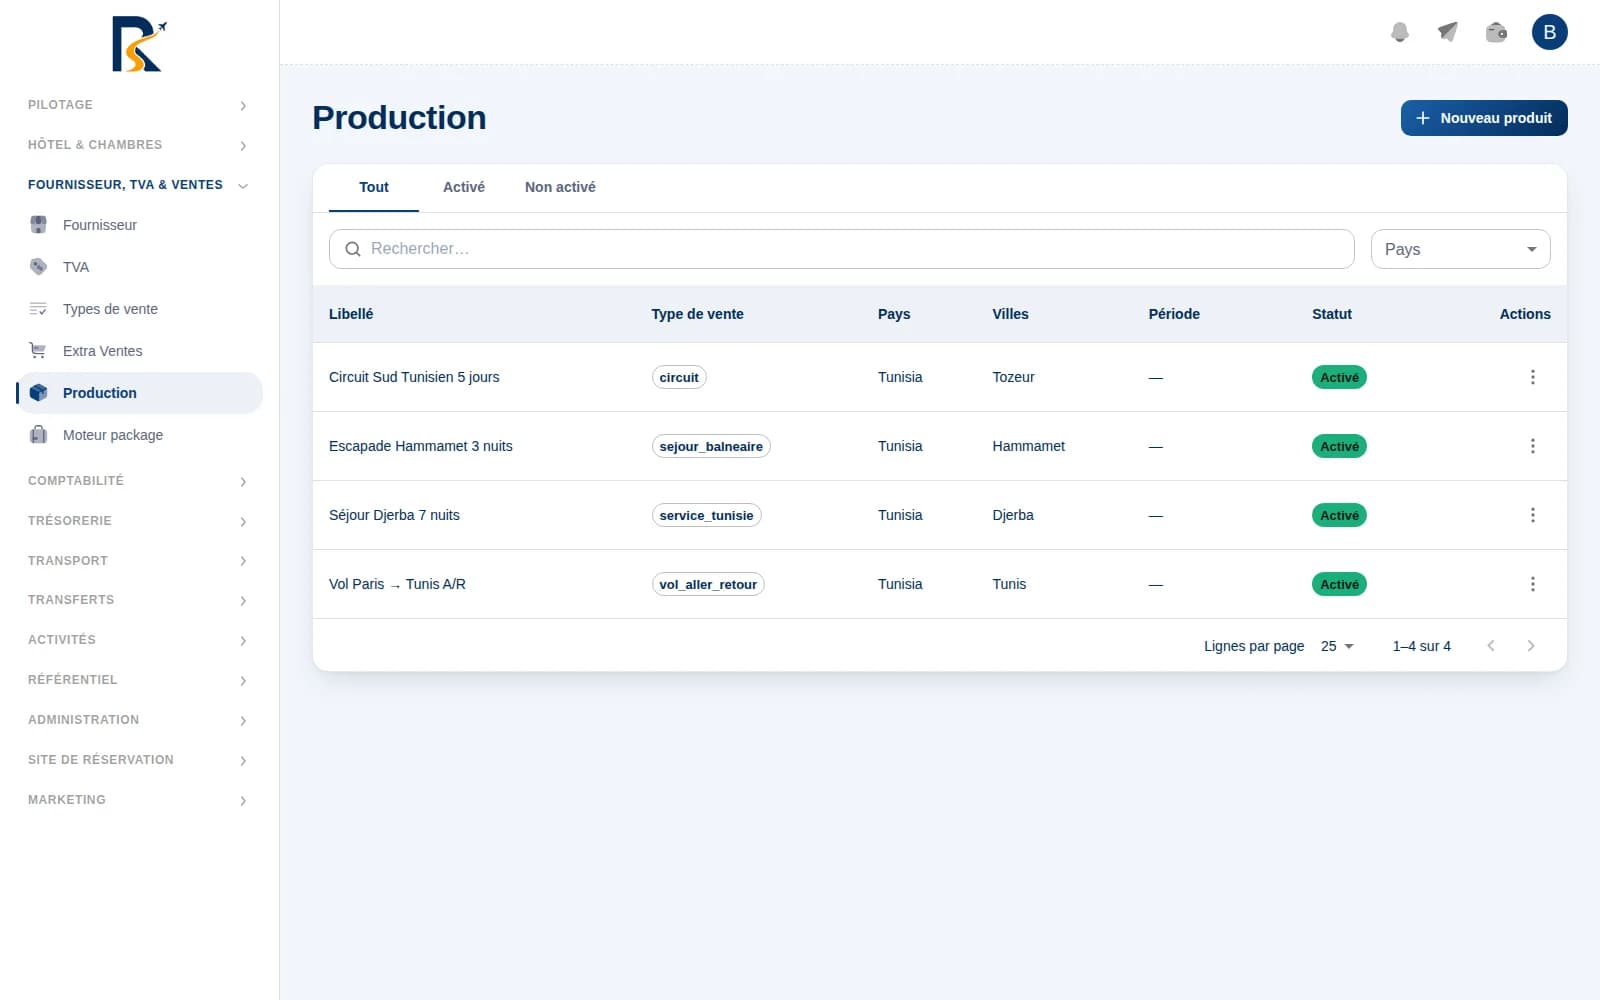Switch to the Non activé tab
The width and height of the screenshot is (1600, 1000).
(560, 187)
